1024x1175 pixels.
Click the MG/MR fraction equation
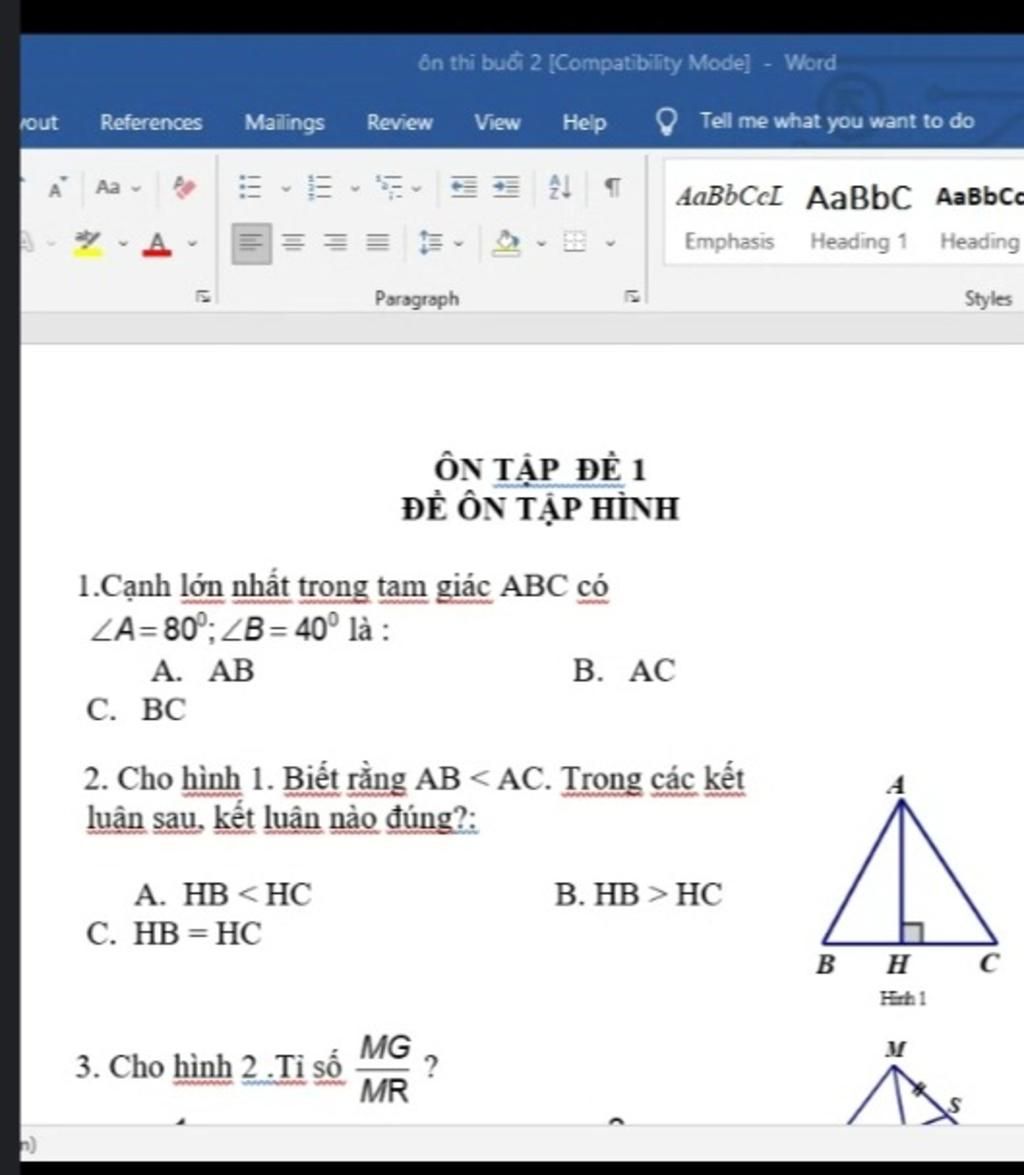[385, 1069]
